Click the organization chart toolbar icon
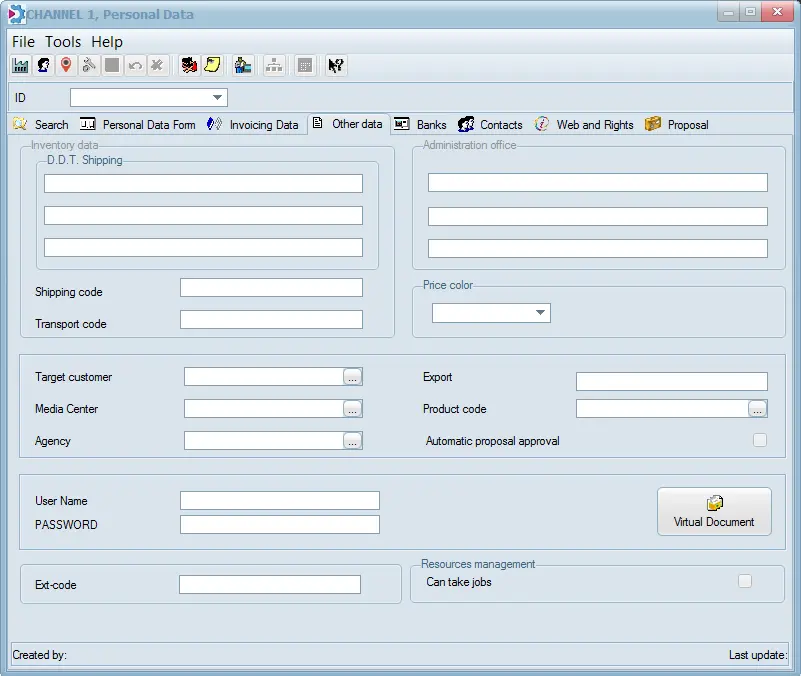This screenshot has height=676, width=801. pyautogui.click(x=274, y=65)
